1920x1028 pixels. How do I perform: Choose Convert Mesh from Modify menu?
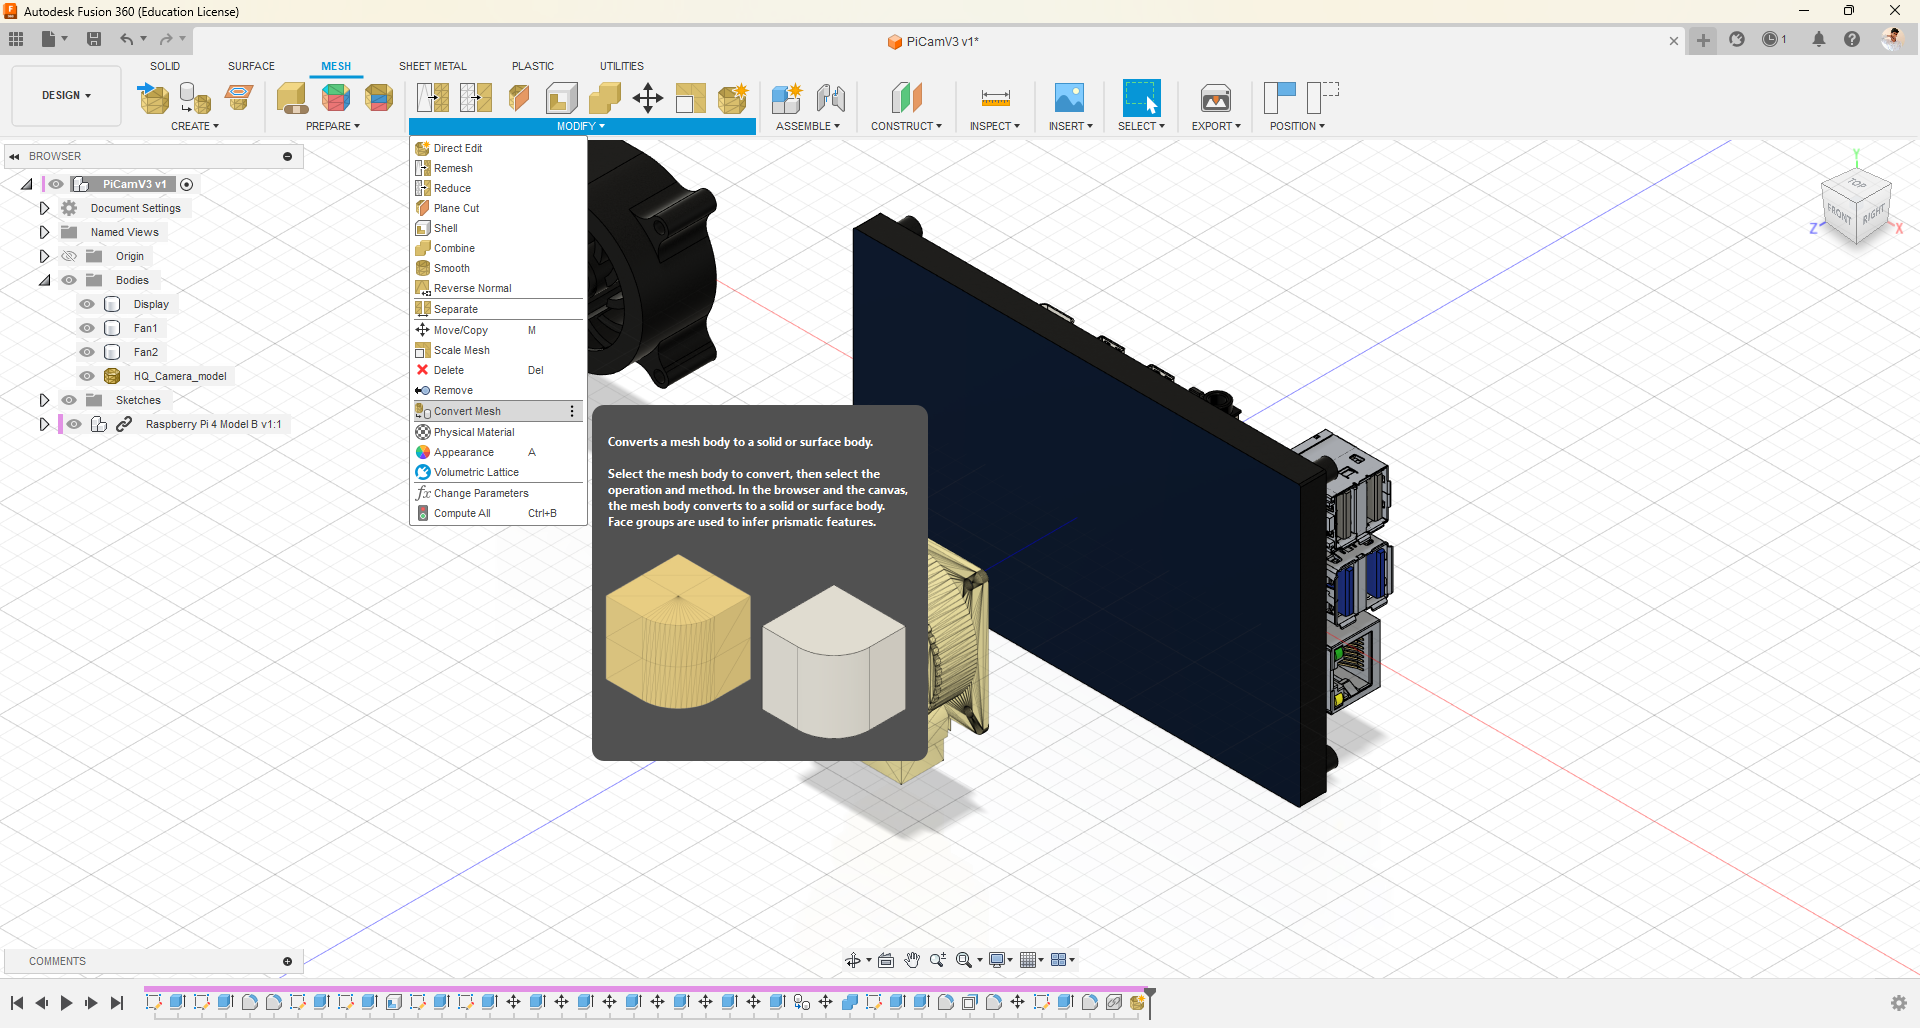click(x=467, y=411)
